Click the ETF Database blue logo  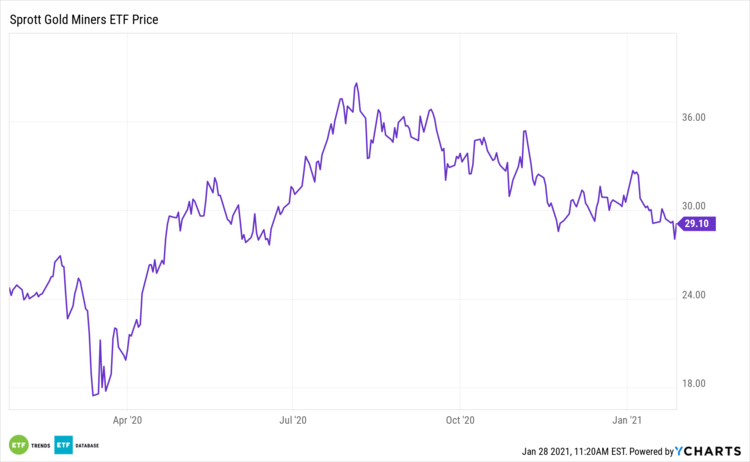pos(63,444)
